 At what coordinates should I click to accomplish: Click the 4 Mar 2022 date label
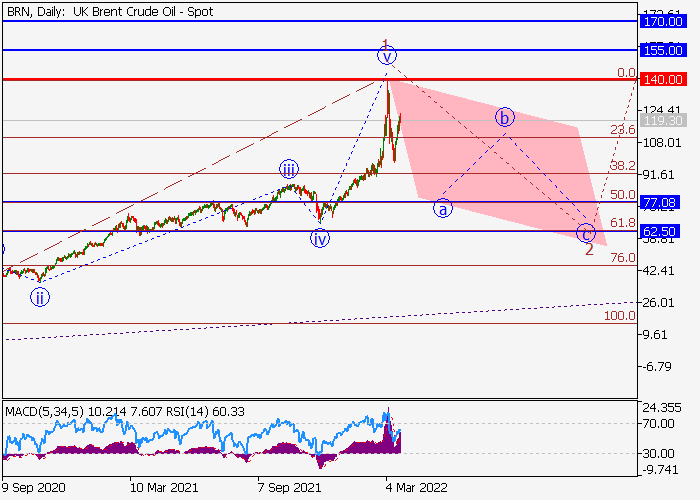pyautogui.click(x=414, y=486)
